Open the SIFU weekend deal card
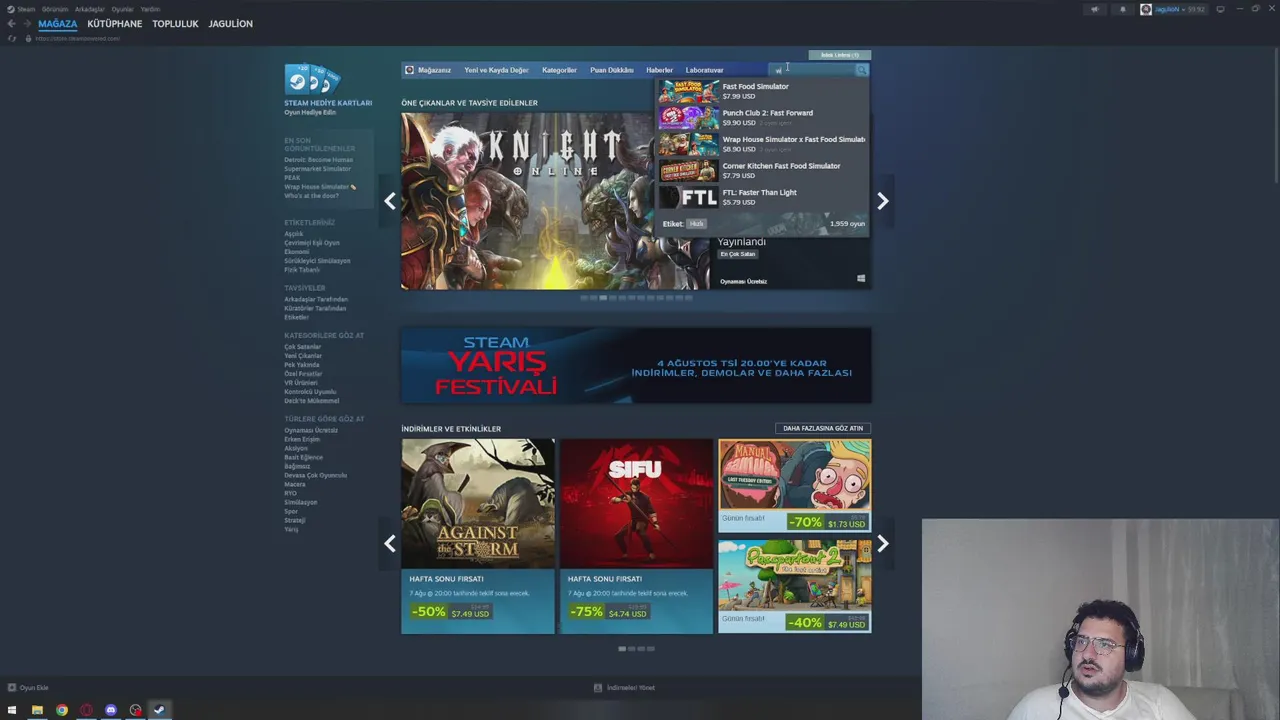Screen dimensions: 1280x720 [x=636, y=536]
